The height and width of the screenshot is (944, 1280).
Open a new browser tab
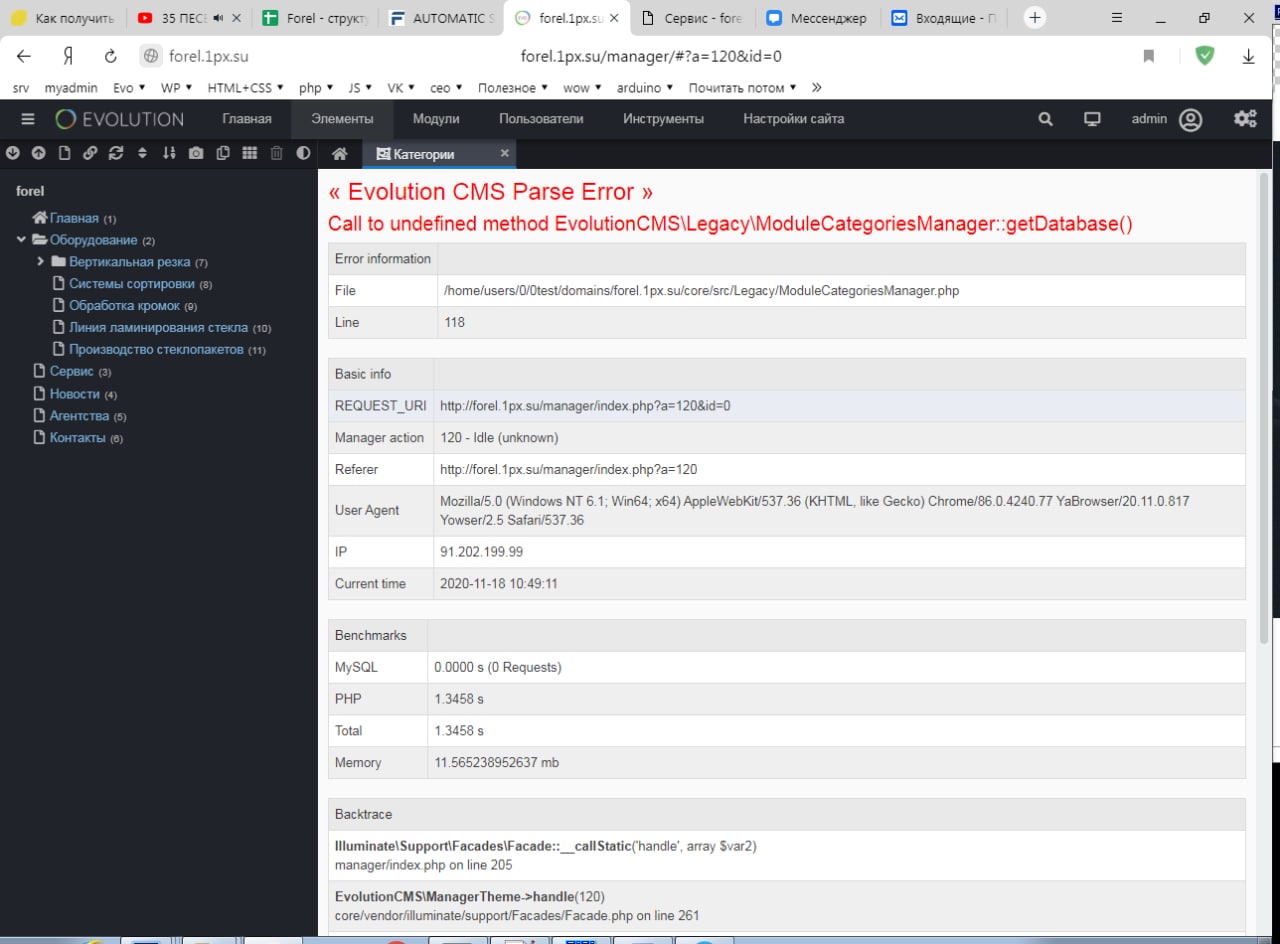point(1035,17)
